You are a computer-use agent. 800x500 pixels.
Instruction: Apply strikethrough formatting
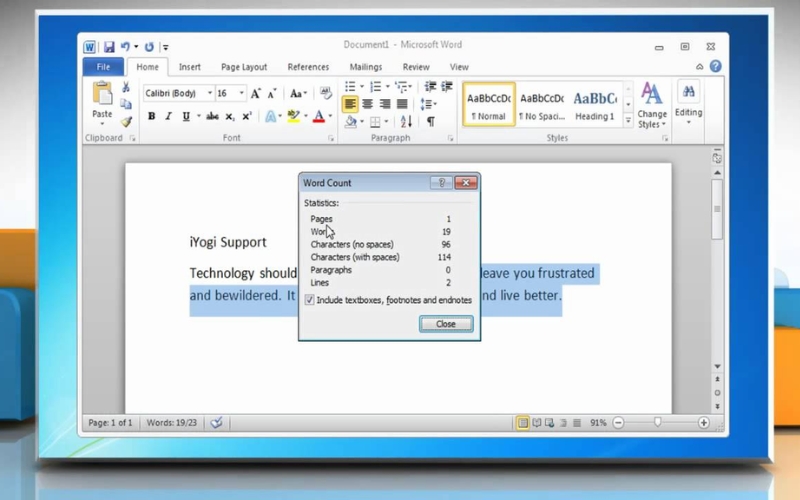(x=212, y=117)
